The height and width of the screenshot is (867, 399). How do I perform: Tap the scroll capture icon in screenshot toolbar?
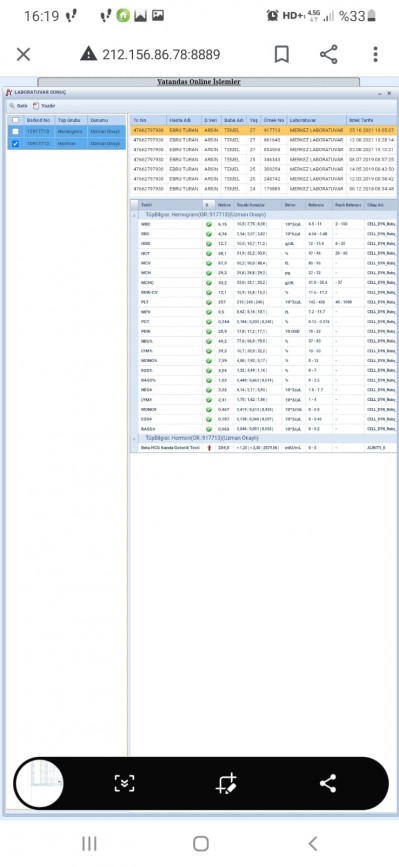pyautogui.click(x=124, y=783)
